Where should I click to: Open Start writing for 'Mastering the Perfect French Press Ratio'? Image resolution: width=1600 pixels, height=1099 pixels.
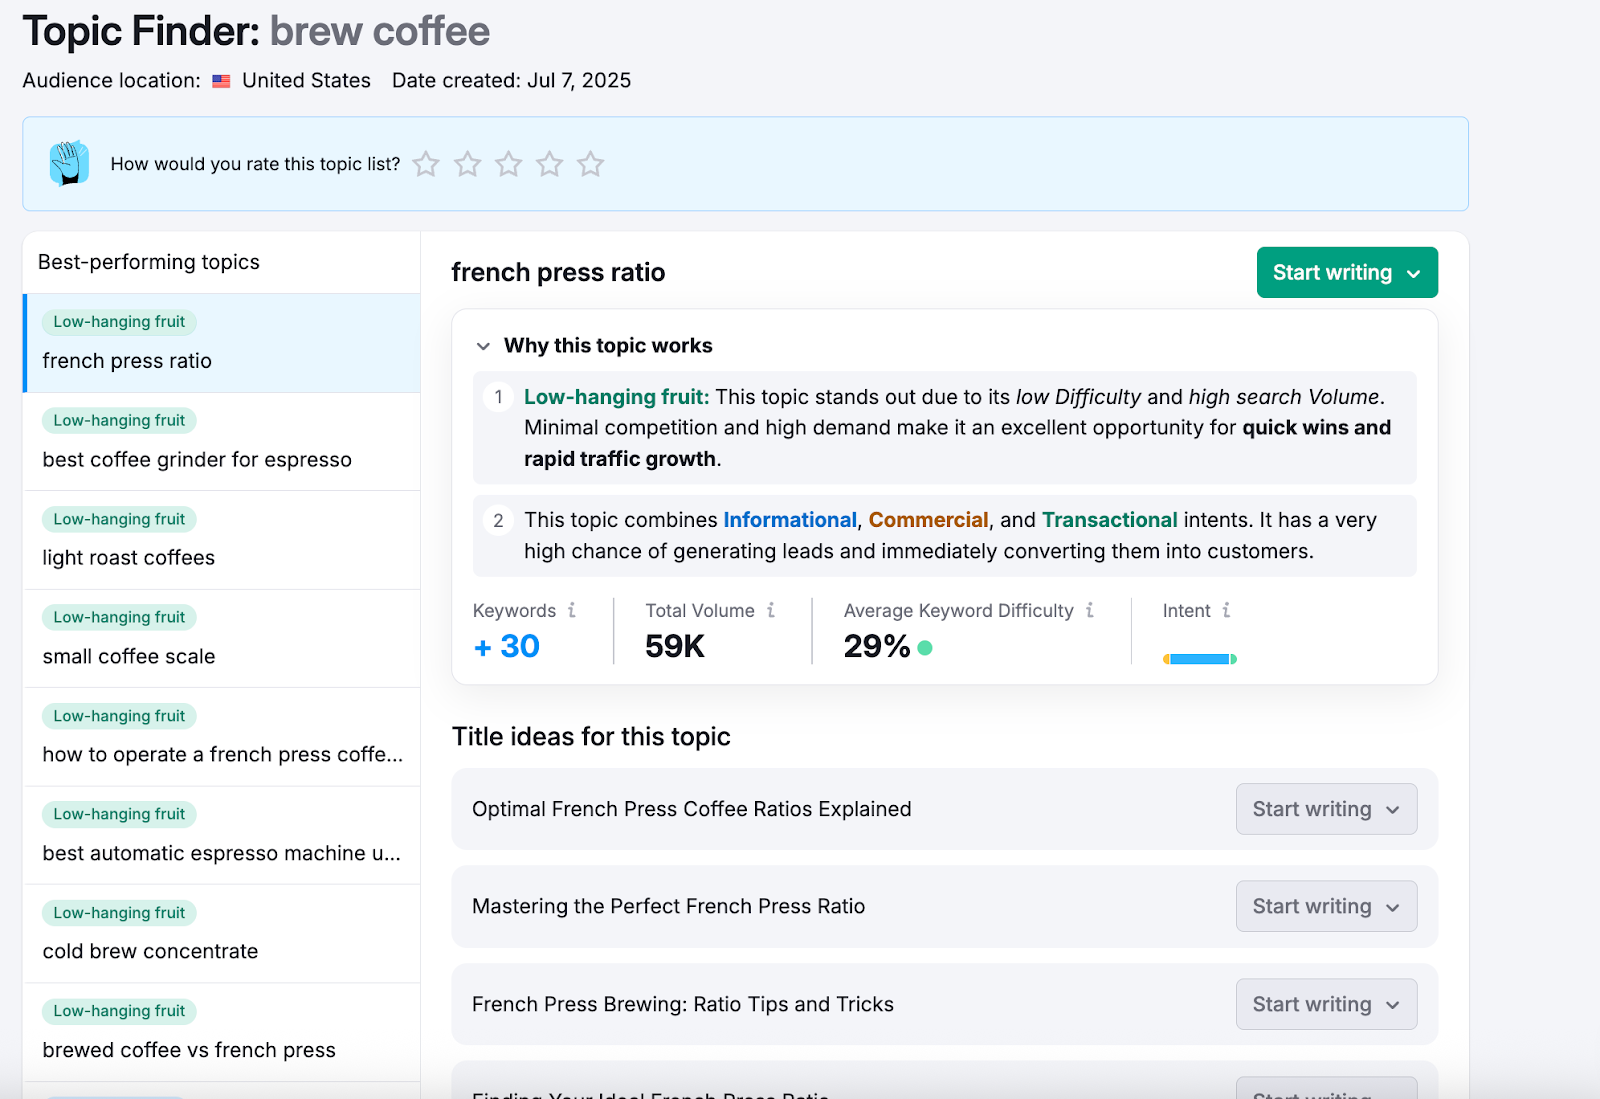(x=1326, y=907)
